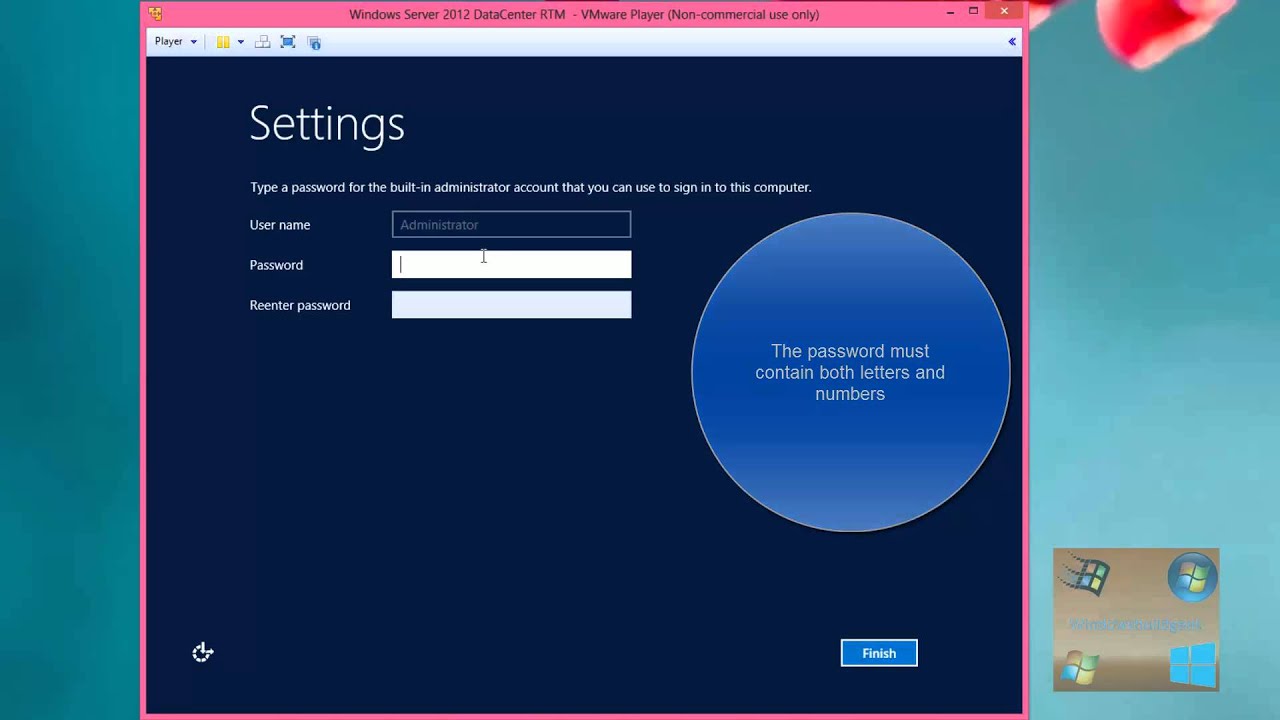Click the password requirements hint text
This screenshot has width=1280, height=720.
(x=850, y=372)
